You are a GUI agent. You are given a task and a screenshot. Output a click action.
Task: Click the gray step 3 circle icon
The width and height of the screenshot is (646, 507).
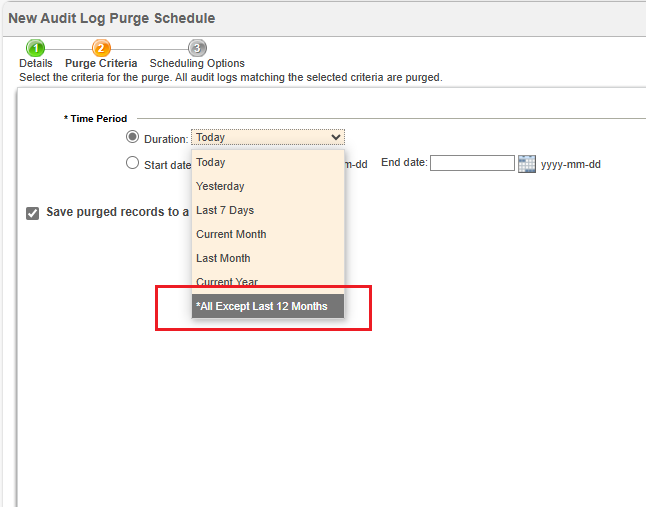[197, 48]
